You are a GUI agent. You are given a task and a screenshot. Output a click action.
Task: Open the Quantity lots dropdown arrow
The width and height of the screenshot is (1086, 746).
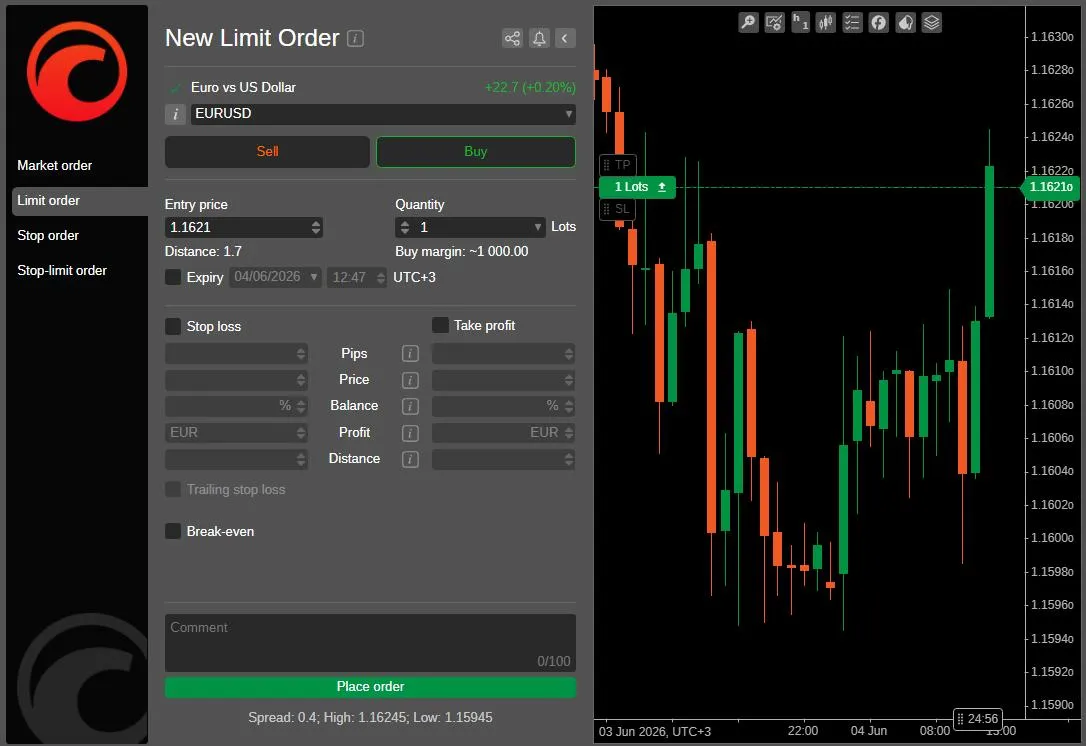click(x=537, y=227)
